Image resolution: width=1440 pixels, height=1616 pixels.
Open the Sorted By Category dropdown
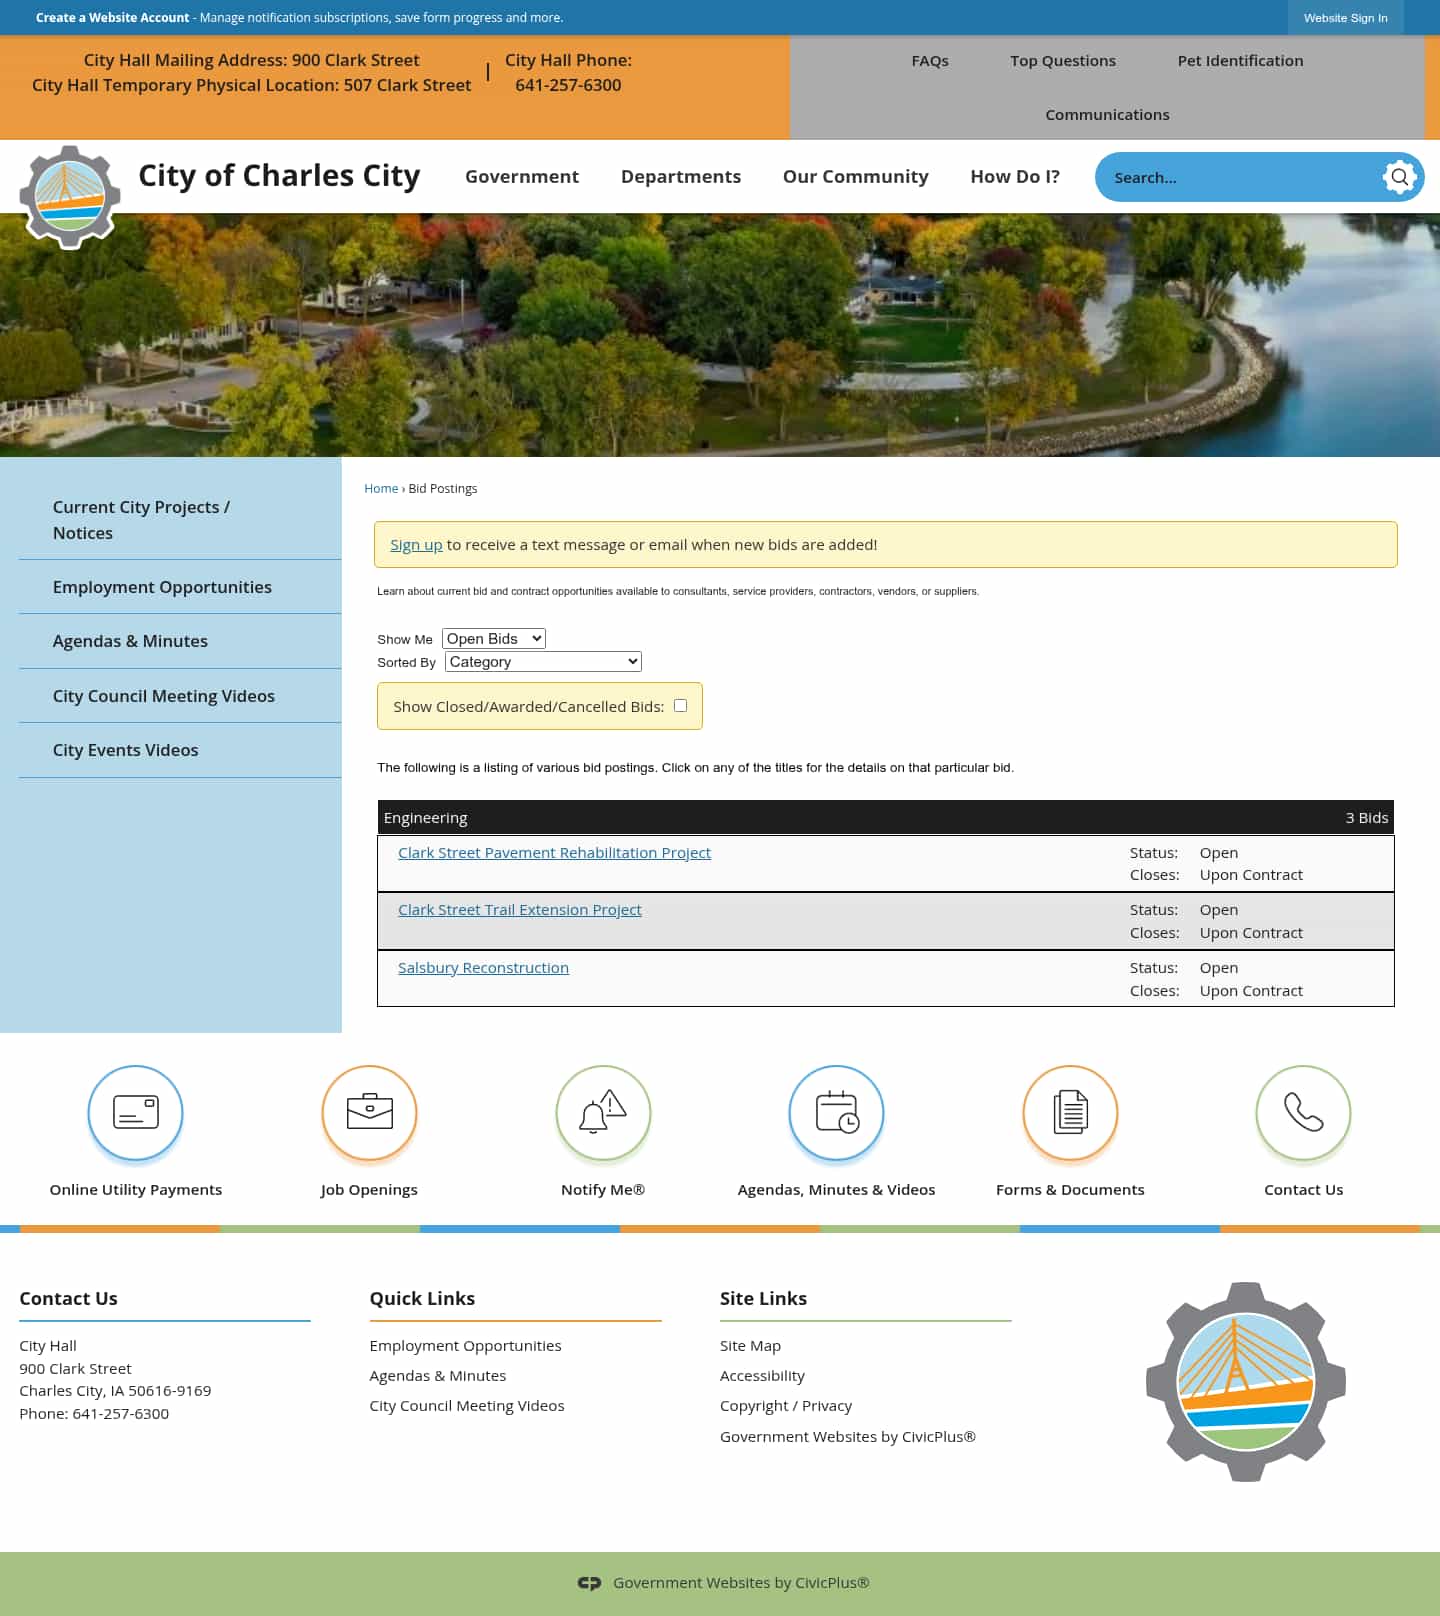point(543,661)
